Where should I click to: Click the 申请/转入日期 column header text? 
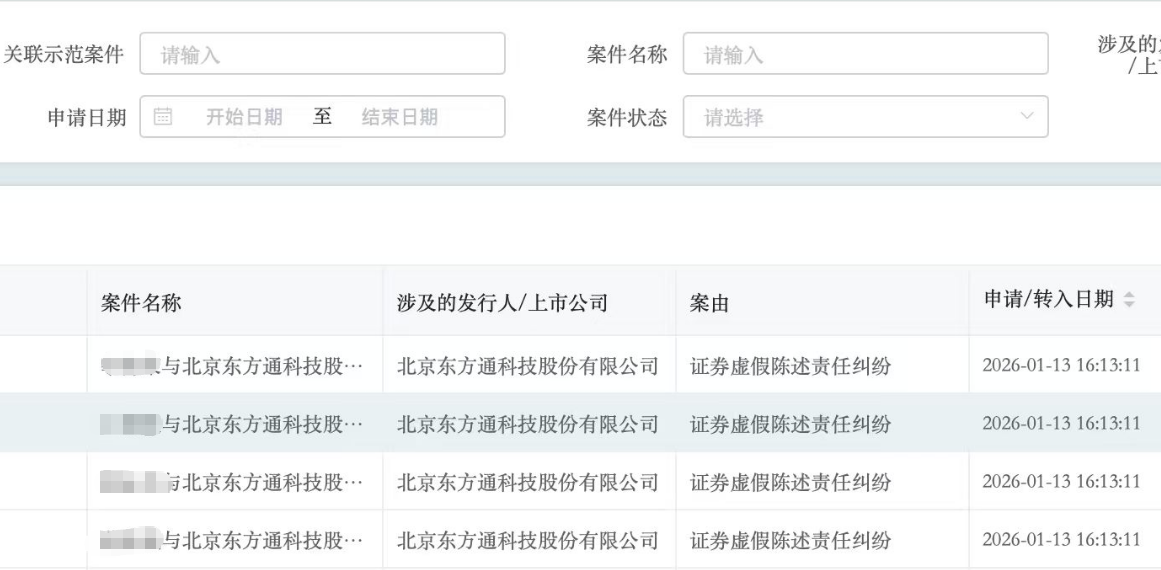click(x=1048, y=299)
